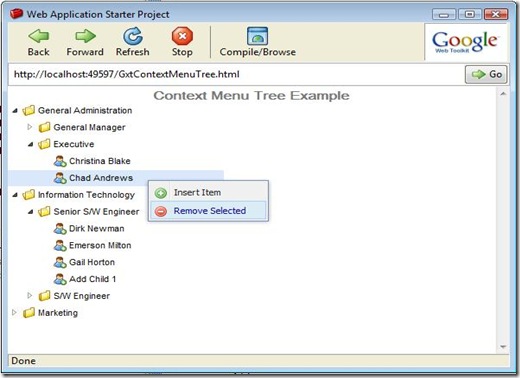
Task: Click the red minus Remove icon
Action: pos(161,211)
